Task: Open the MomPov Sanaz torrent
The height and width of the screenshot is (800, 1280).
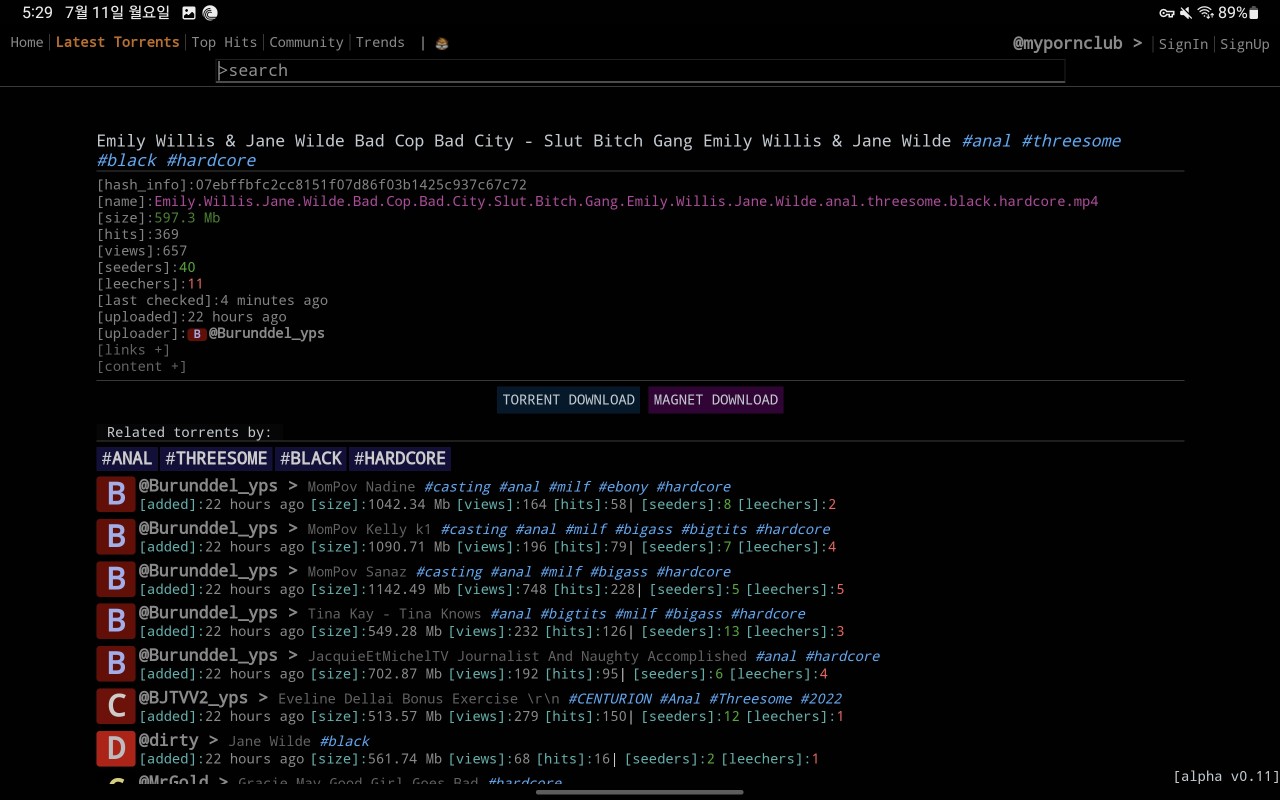Action: pos(357,572)
